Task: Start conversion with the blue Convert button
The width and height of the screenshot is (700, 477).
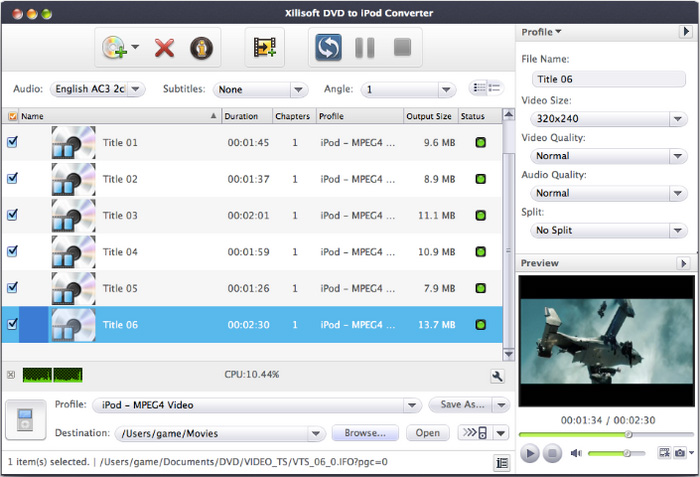Action: tap(329, 47)
